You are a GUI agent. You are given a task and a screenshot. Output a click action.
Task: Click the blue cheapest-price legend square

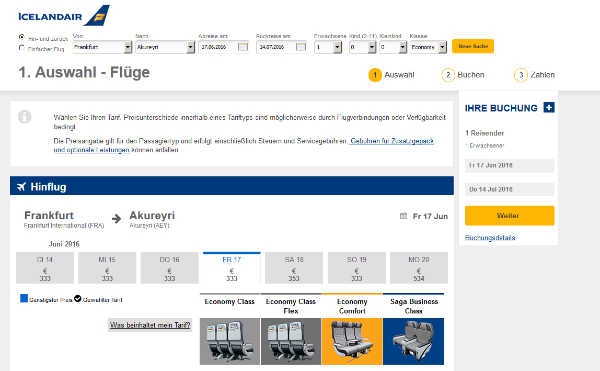[x=24, y=298]
